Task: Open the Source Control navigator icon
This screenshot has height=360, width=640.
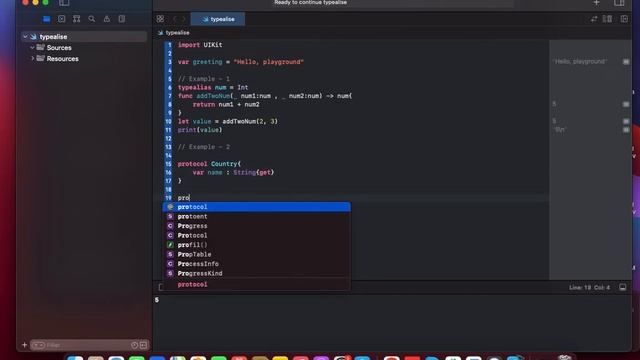Action: (61, 19)
